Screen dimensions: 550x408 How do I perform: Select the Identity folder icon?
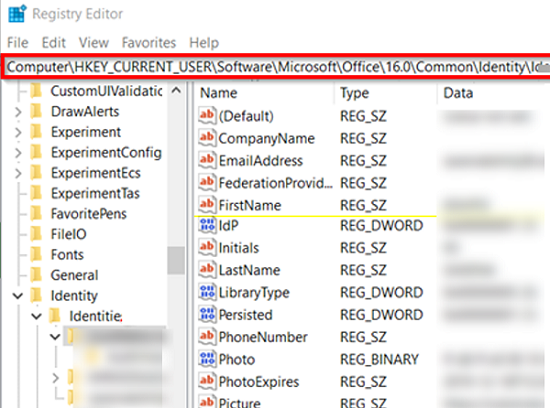(36, 295)
